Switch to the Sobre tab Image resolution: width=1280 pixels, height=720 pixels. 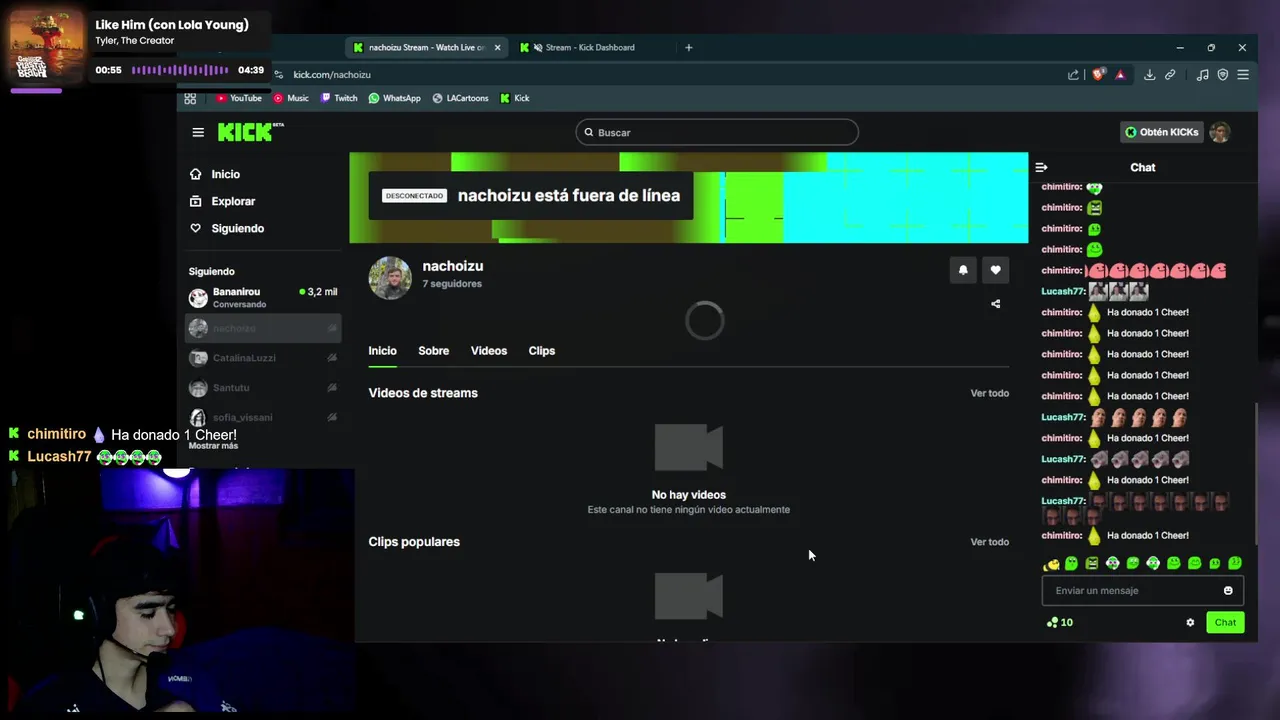433,351
